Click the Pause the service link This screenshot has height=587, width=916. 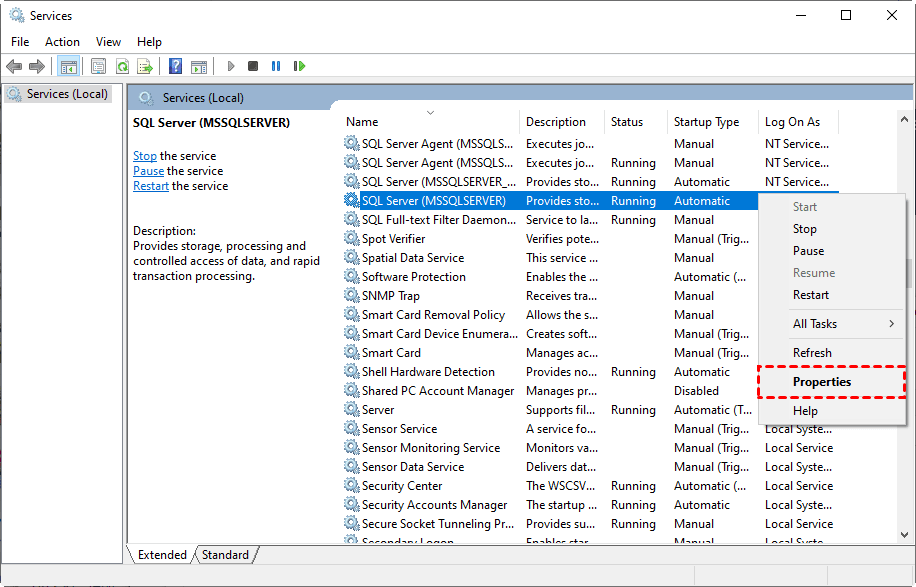point(148,171)
